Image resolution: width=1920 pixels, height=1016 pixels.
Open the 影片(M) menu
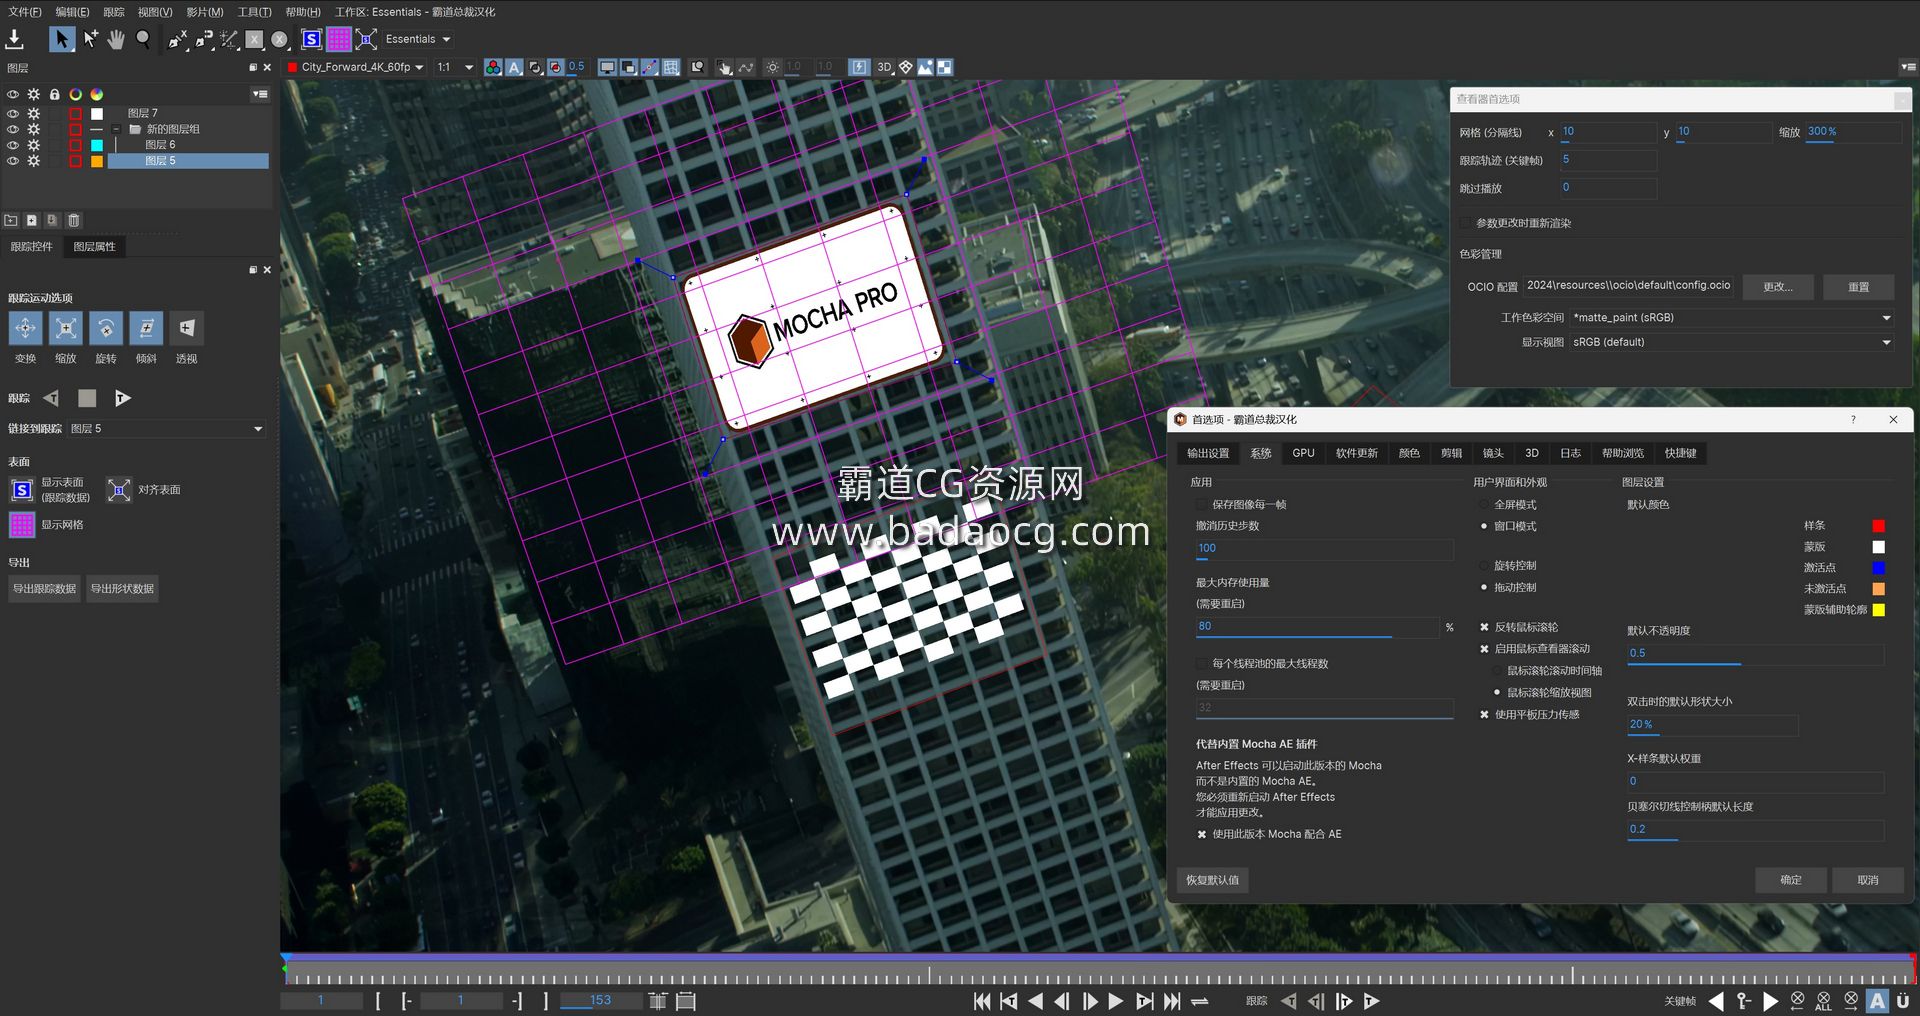point(205,12)
